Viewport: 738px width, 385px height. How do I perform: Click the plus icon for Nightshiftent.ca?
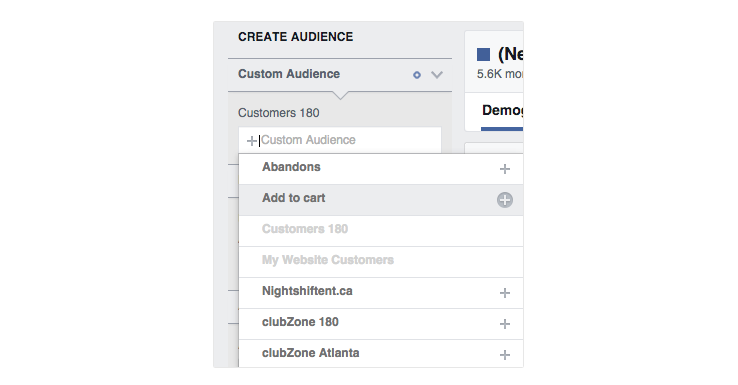(505, 293)
